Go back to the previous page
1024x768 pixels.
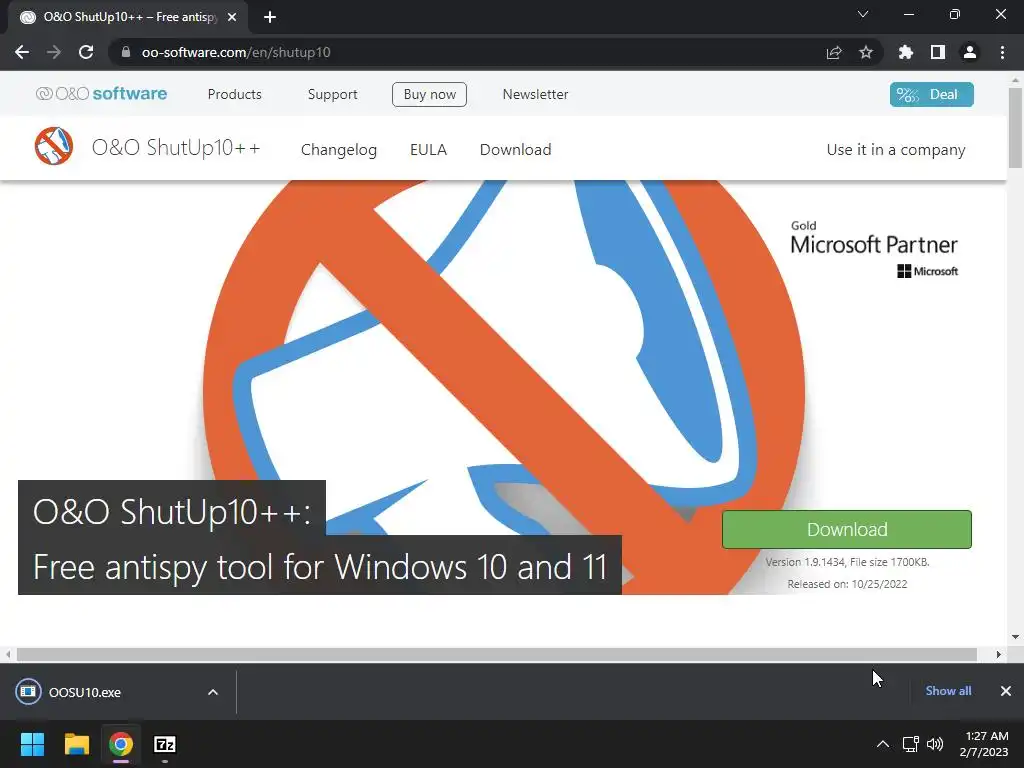[x=22, y=52]
